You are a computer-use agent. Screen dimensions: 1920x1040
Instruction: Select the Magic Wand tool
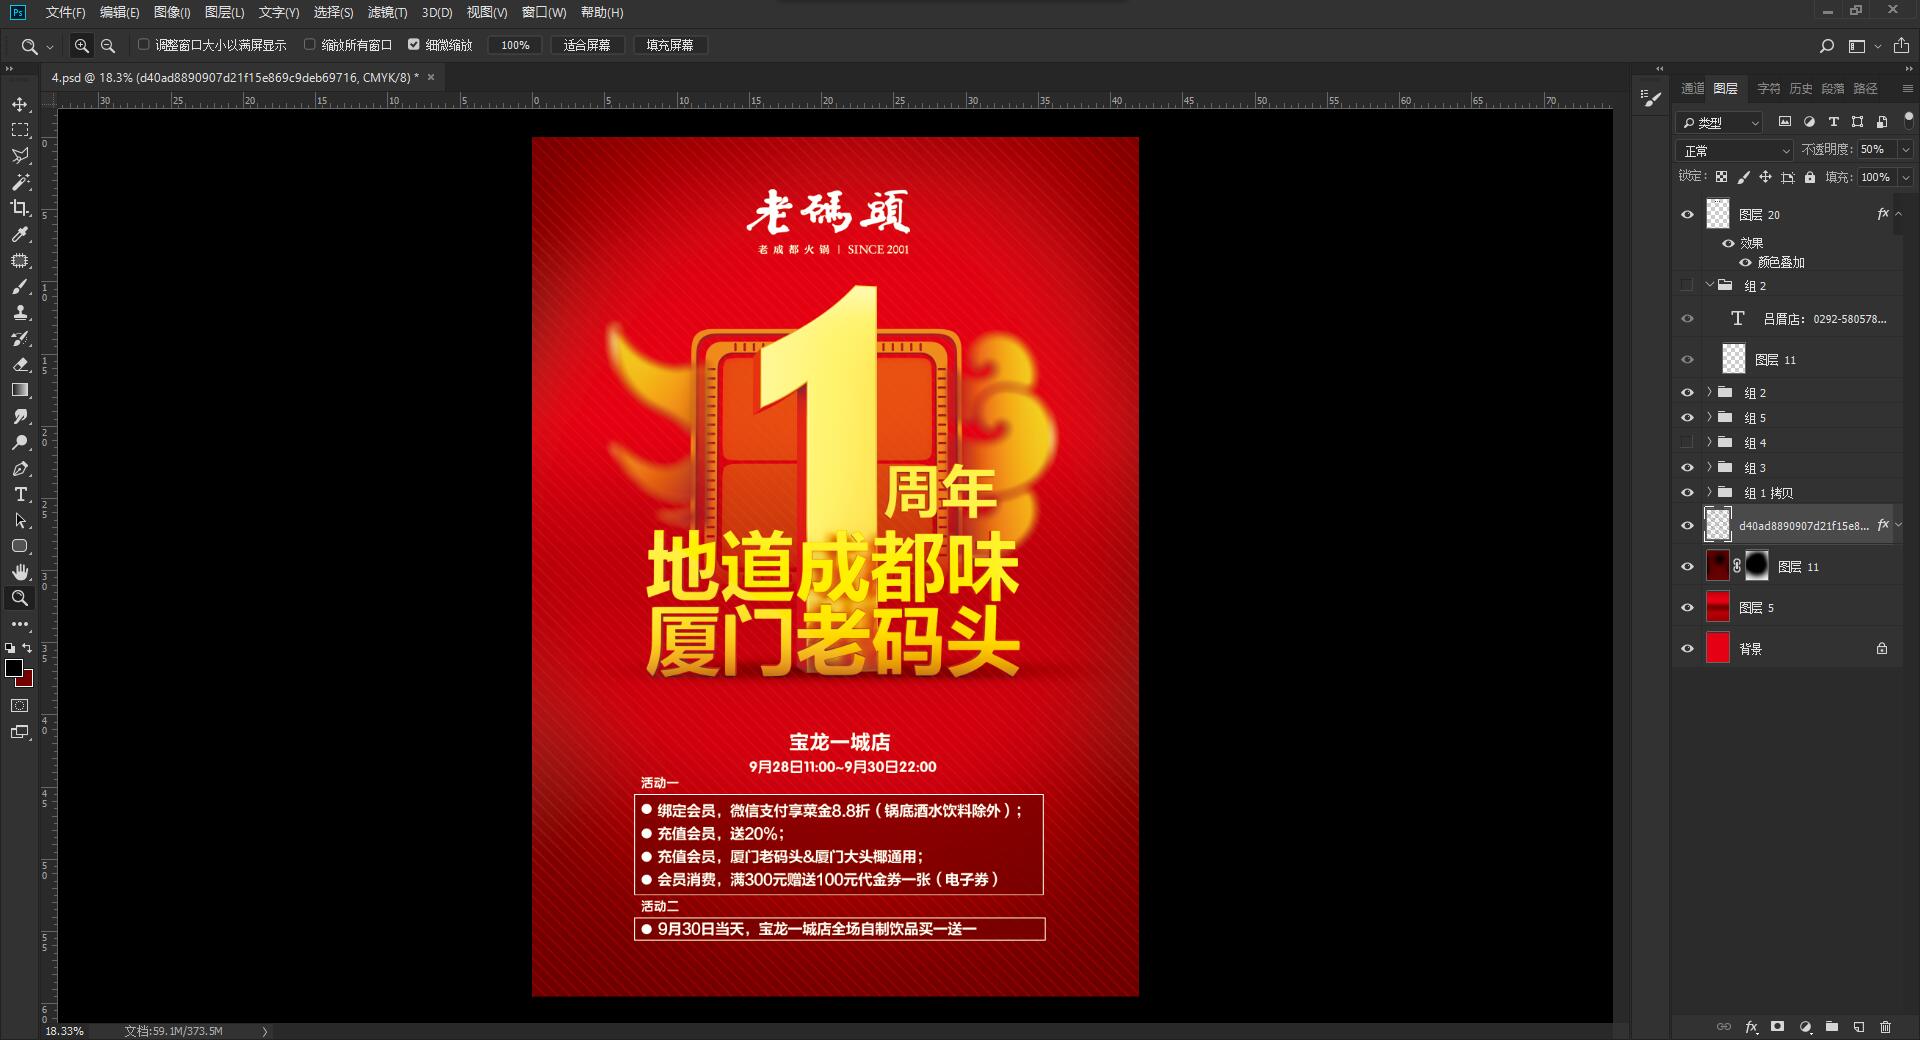pyautogui.click(x=20, y=182)
